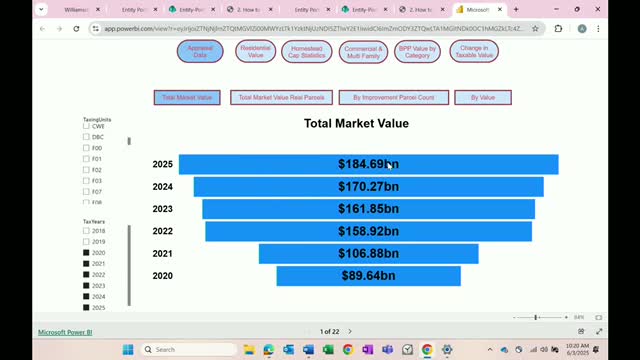Click the taskbar Search box
The width and height of the screenshot is (640, 360).
click(189, 349)
